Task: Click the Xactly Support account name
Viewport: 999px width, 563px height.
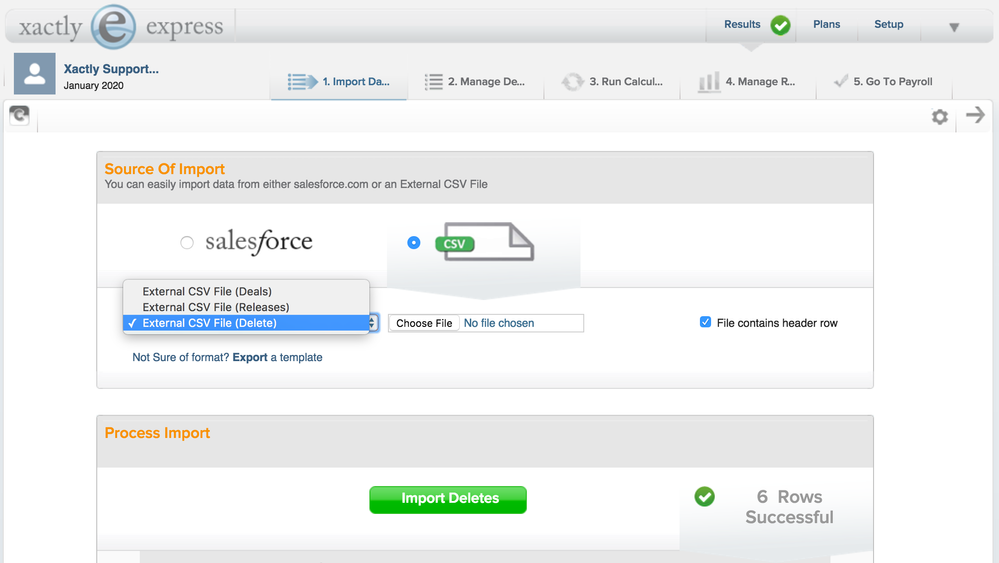Action: click(111, 69)
